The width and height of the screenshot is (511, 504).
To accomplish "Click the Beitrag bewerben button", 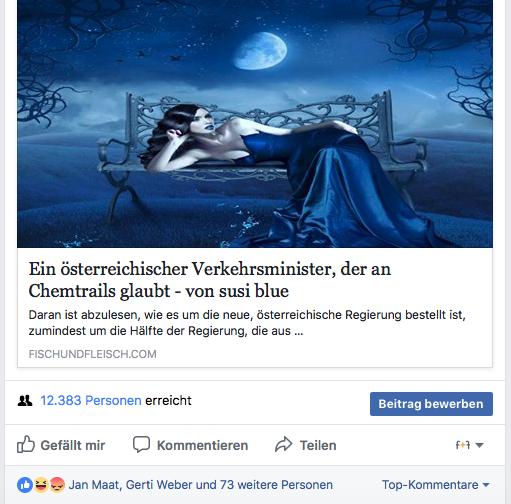I will pyautogui.click(x=431, y=404).
